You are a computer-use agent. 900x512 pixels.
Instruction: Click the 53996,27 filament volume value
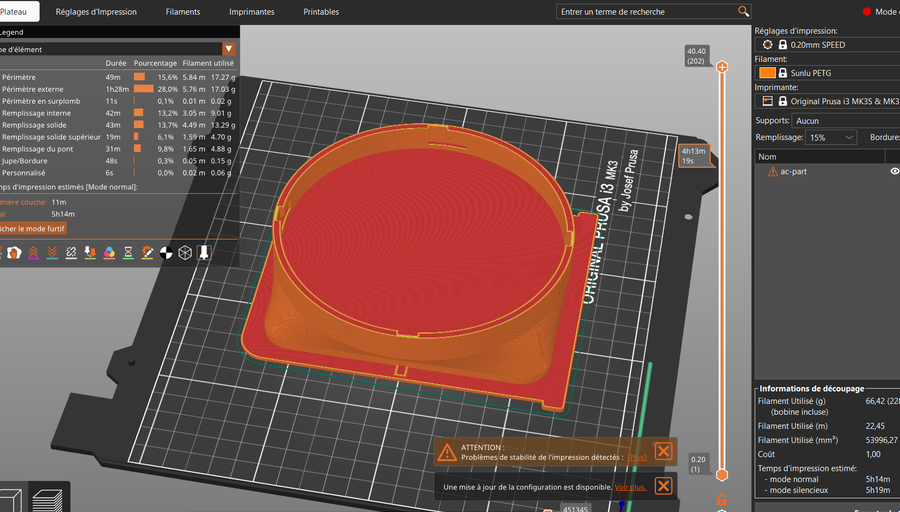881,440
